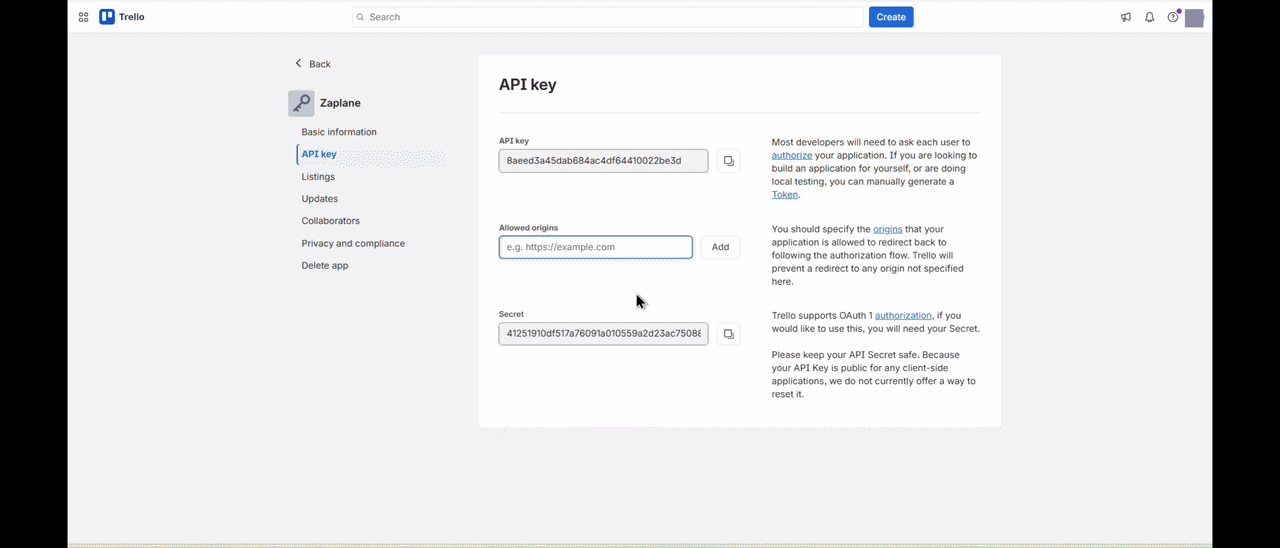Open Privacy and compliance section

pyautogui.click(x=353, y=243)
